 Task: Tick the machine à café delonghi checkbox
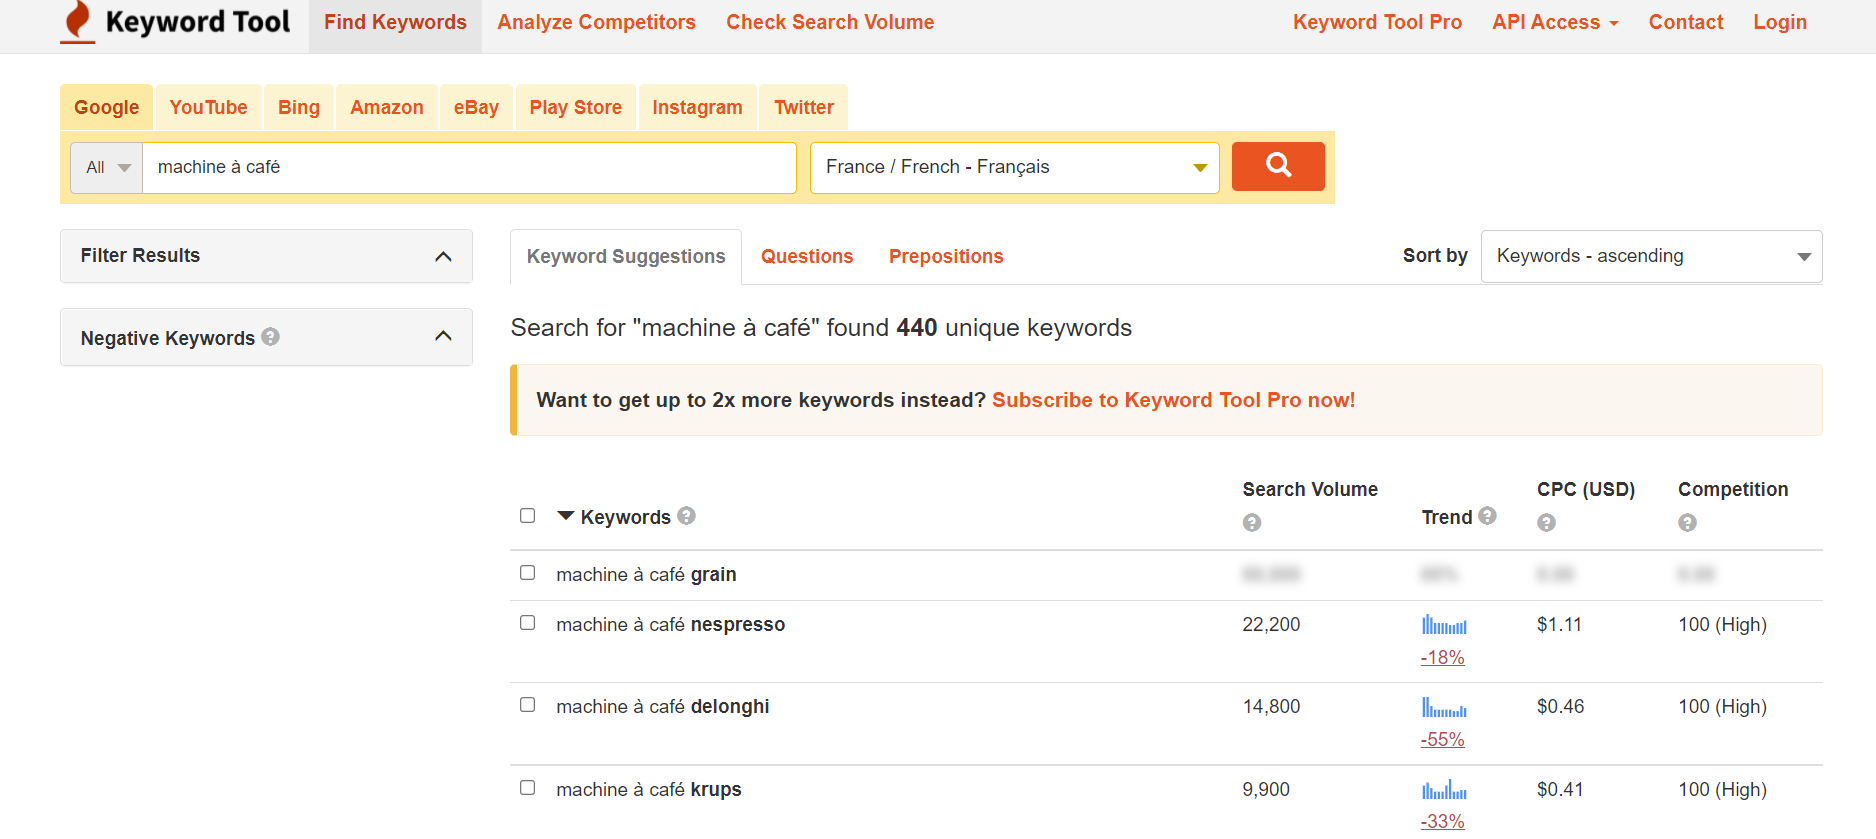[528, 705]
